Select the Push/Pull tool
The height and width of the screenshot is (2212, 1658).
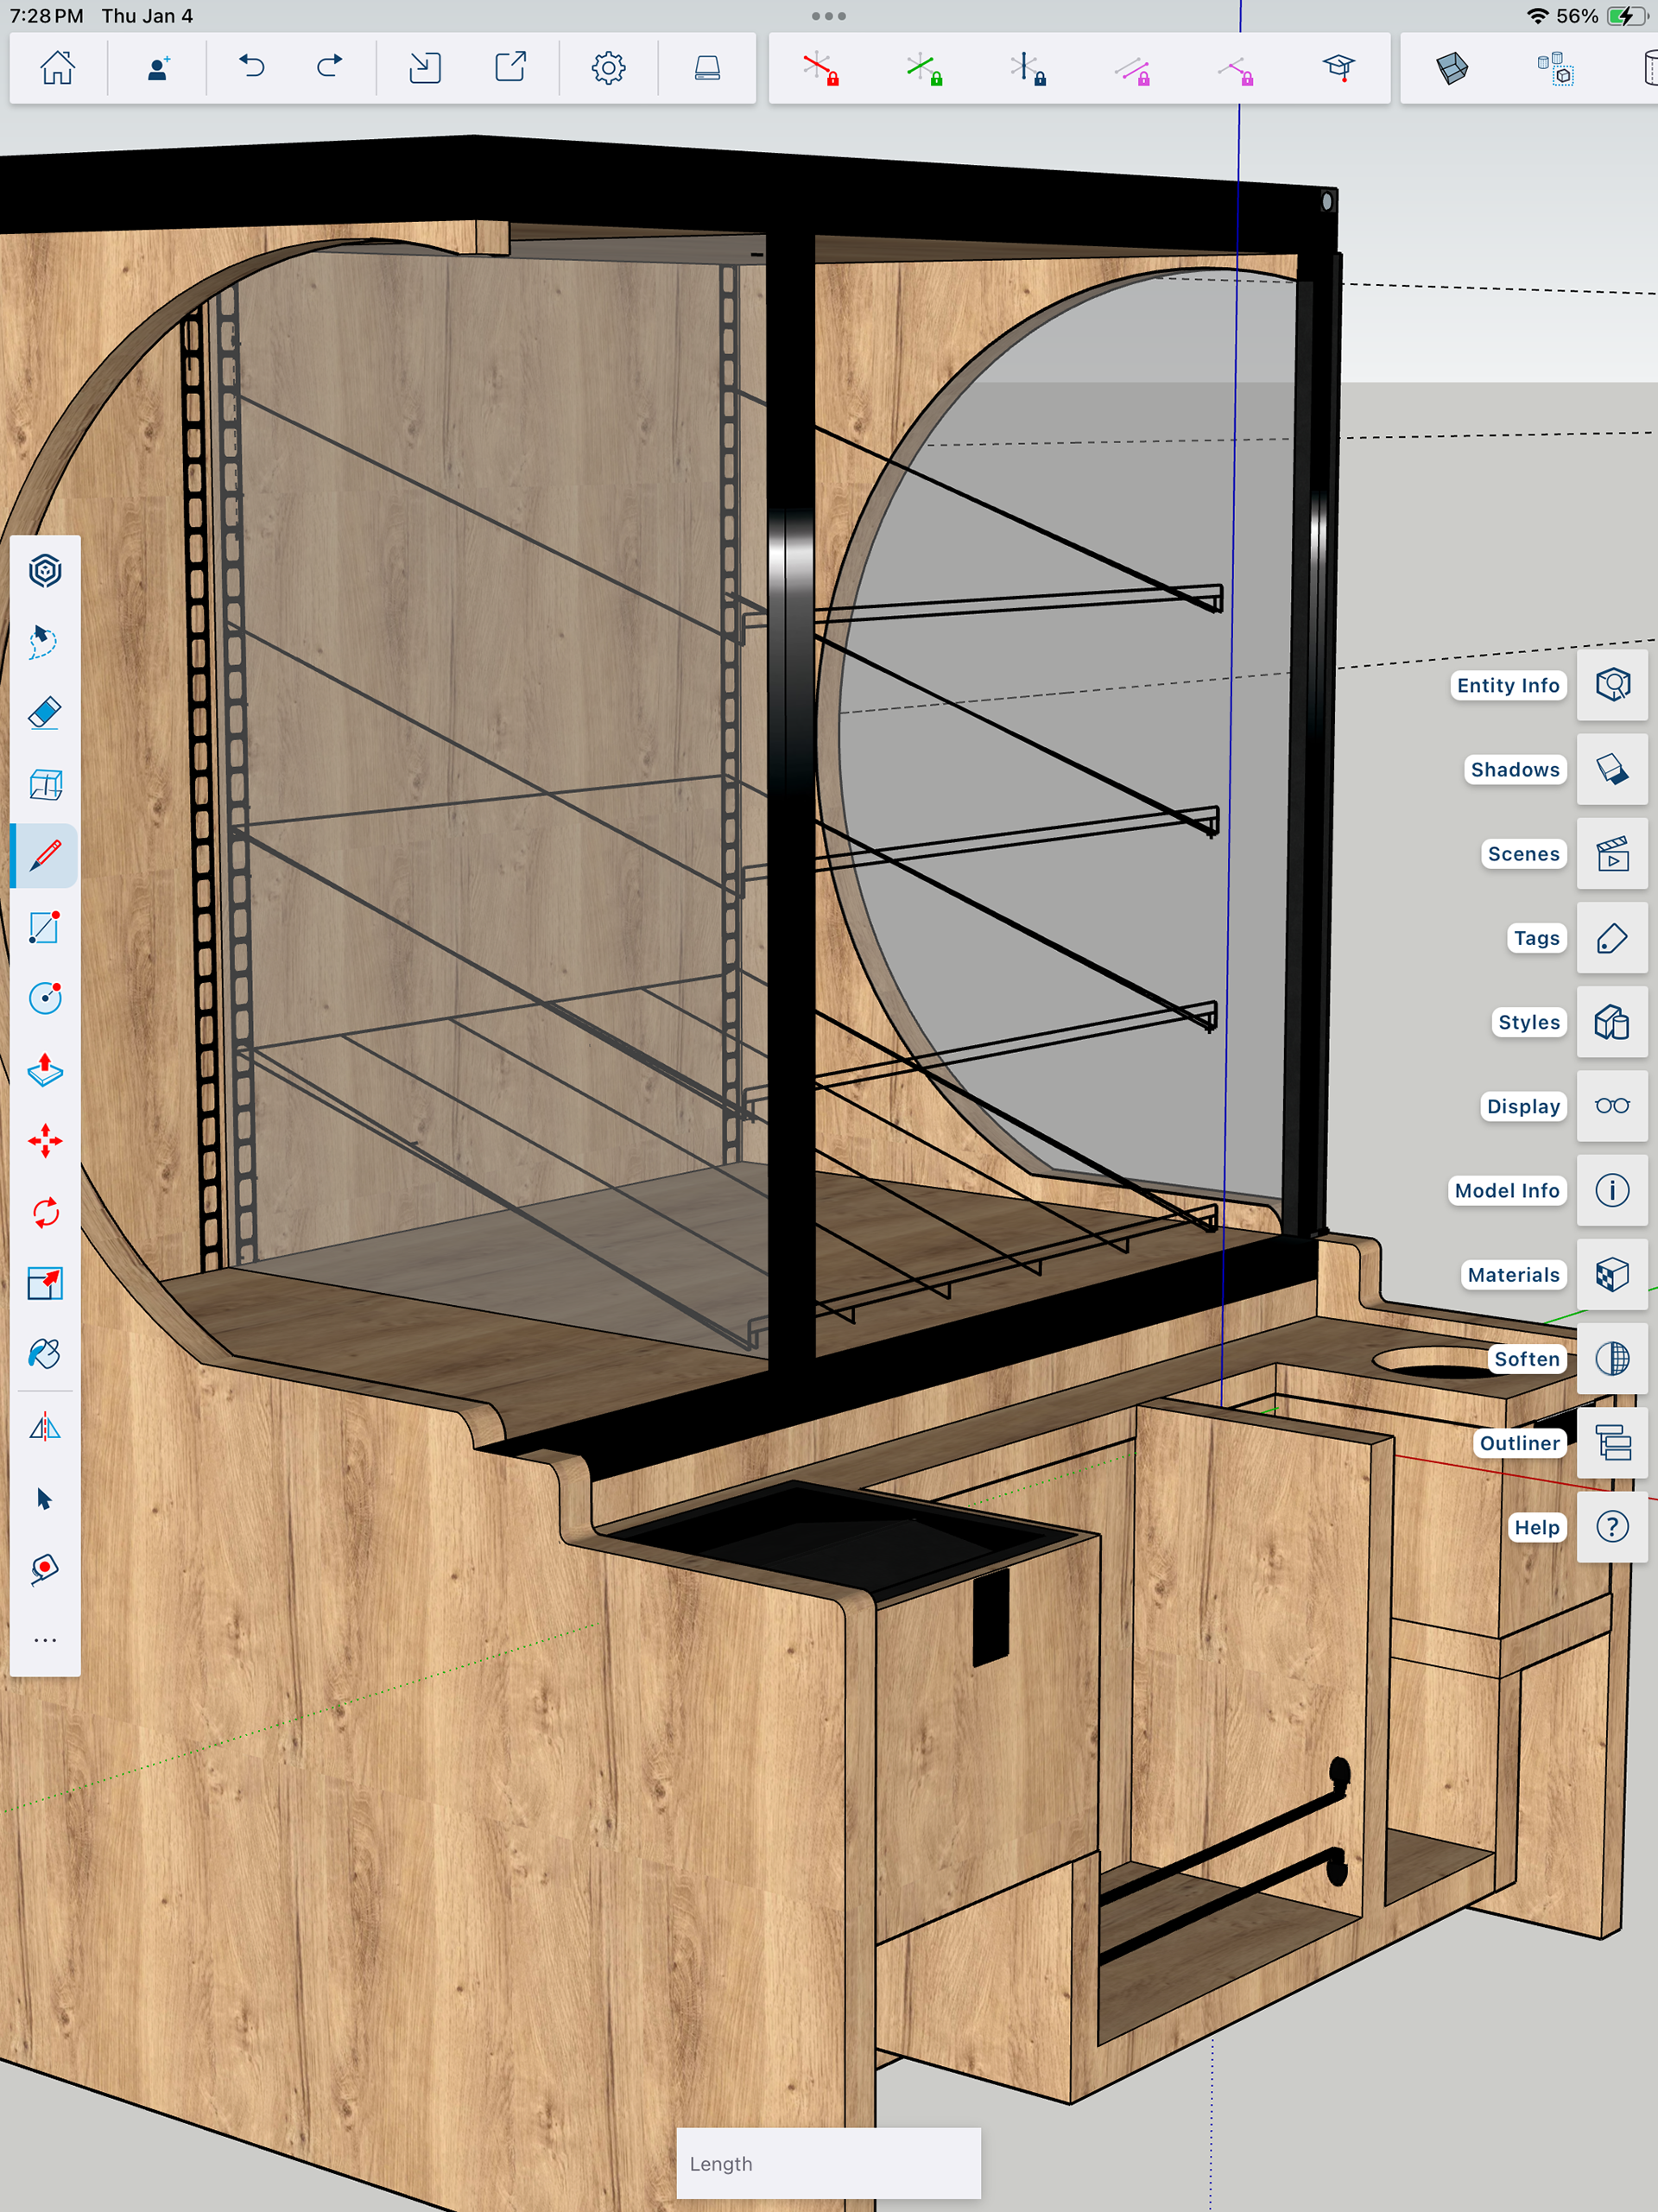click(x=45, y=1070)
